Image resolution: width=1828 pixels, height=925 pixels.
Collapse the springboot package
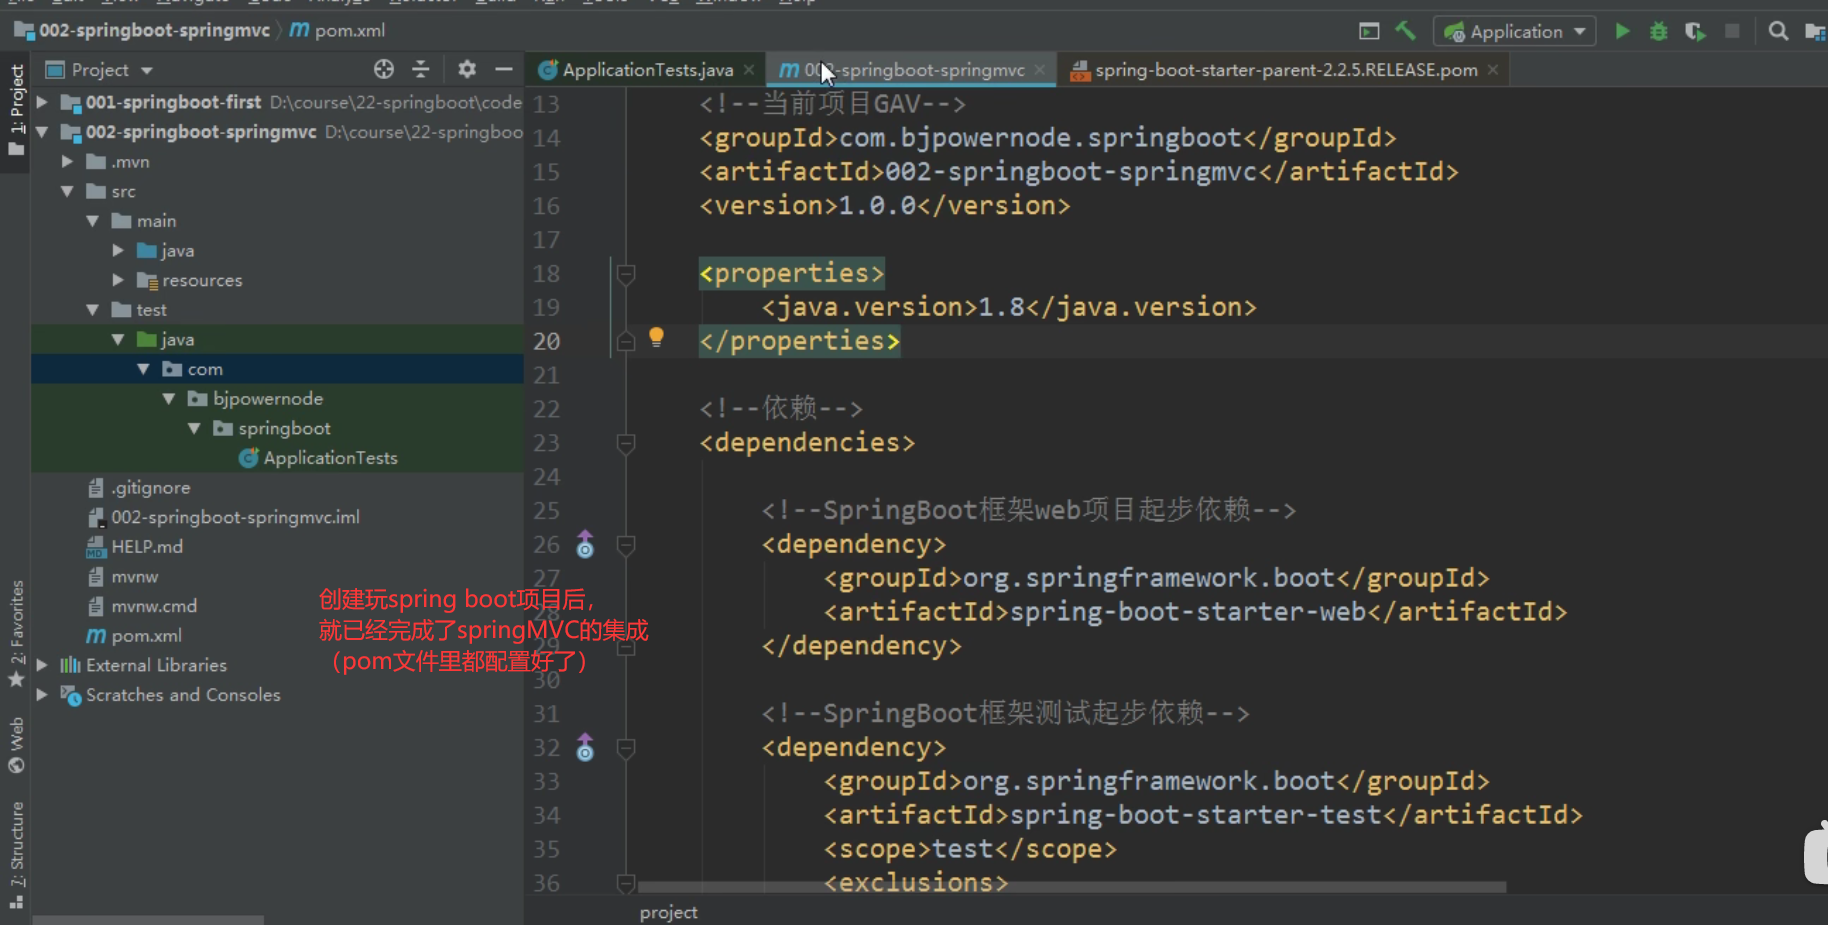point(195,428)
